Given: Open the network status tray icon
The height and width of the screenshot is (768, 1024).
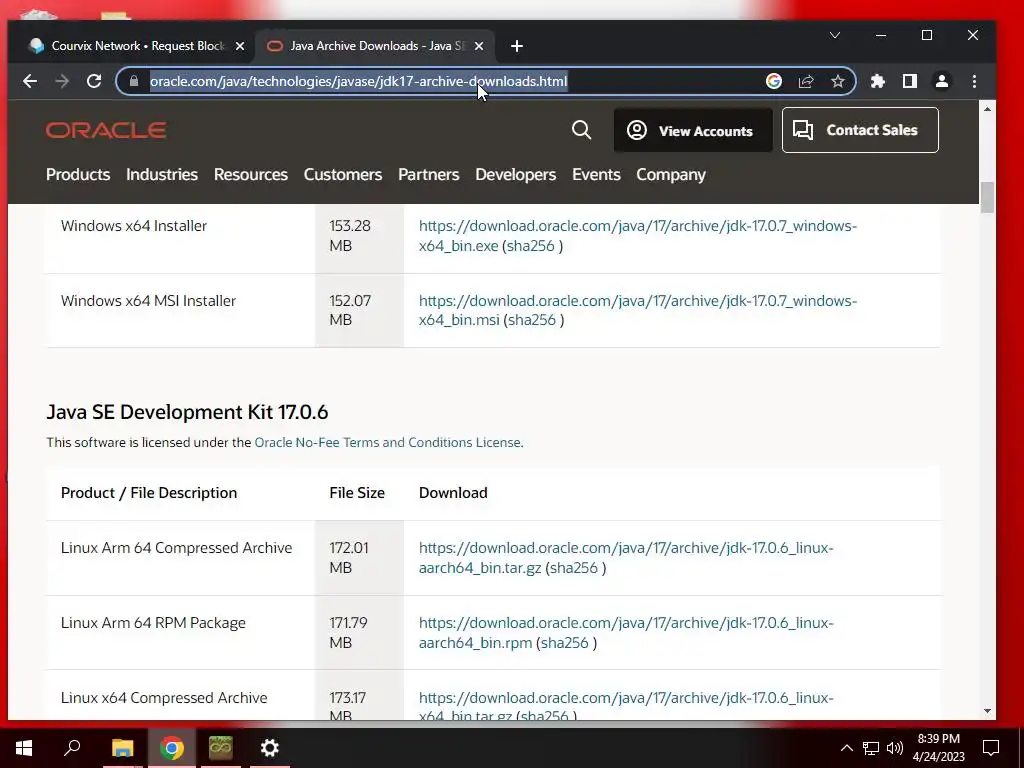Looking at the screenshot, I should [871, 748].
